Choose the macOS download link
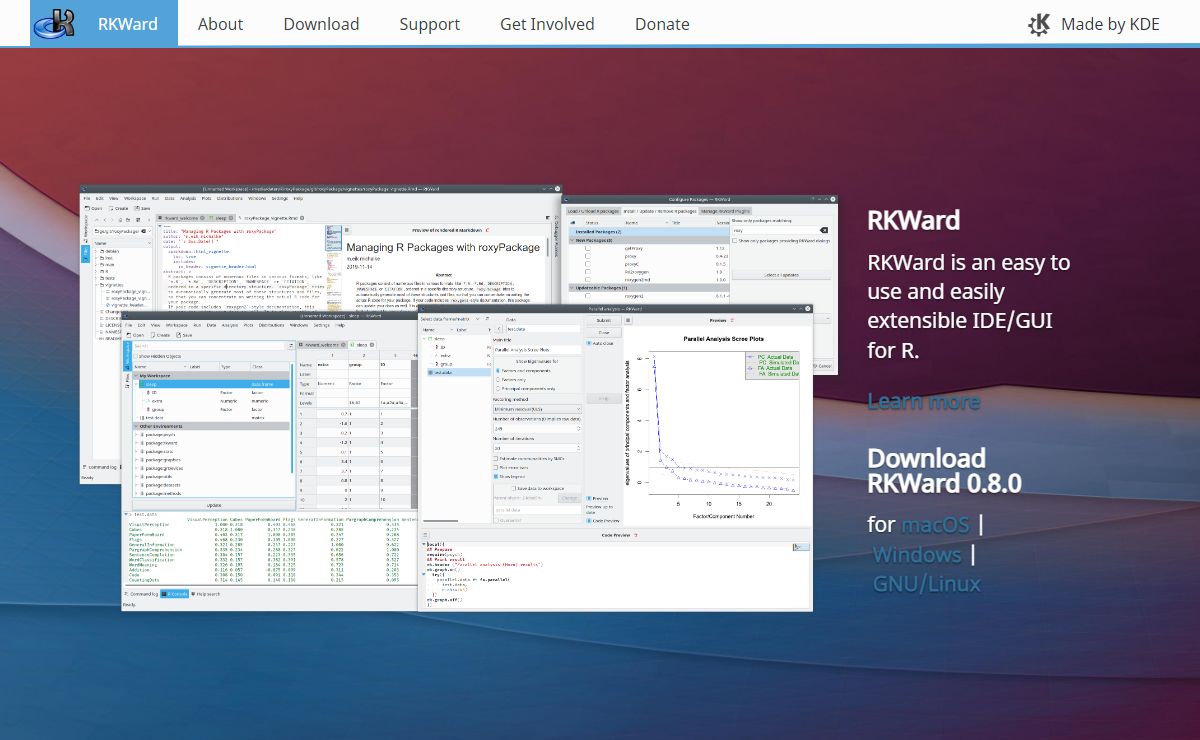1200x740 pixels. click(936, 524)
